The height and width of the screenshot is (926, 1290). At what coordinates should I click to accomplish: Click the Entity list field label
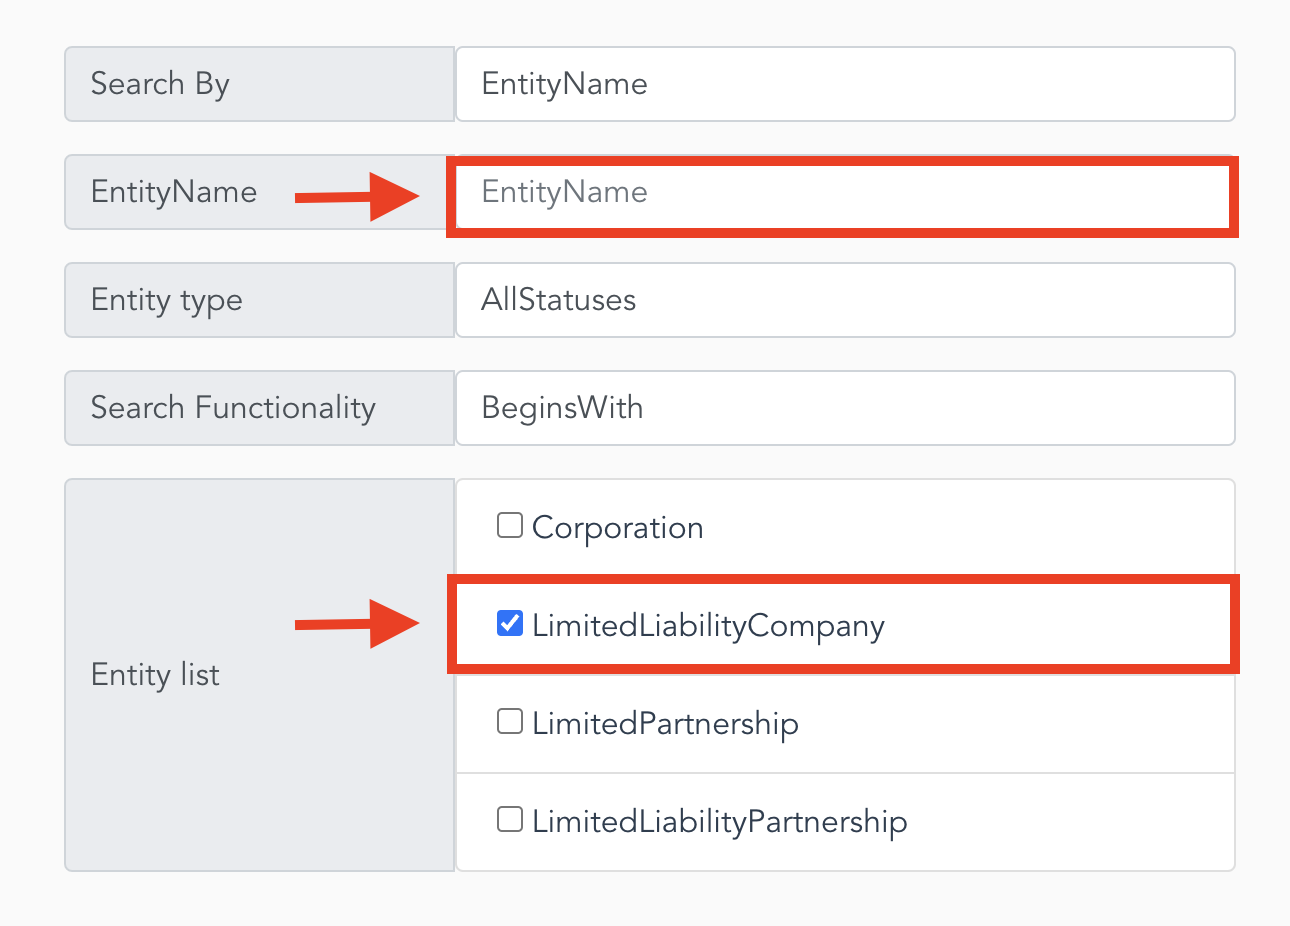pyautogui.click(x=155, y=675)
